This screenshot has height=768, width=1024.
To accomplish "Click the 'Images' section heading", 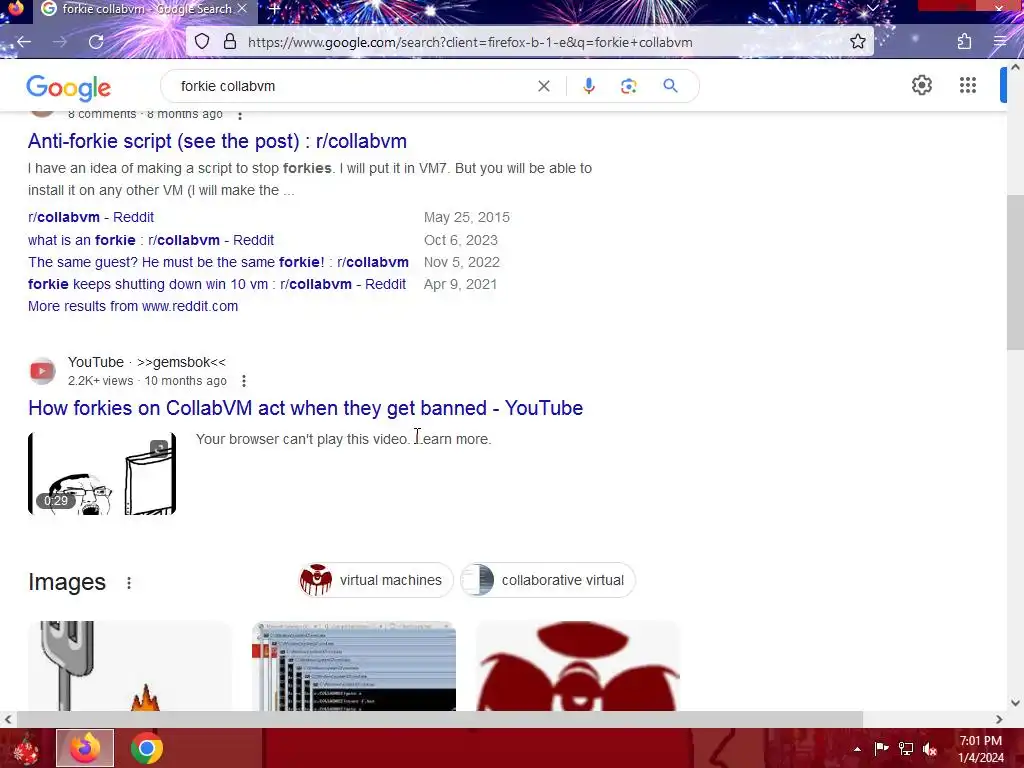I will (67, 582).
